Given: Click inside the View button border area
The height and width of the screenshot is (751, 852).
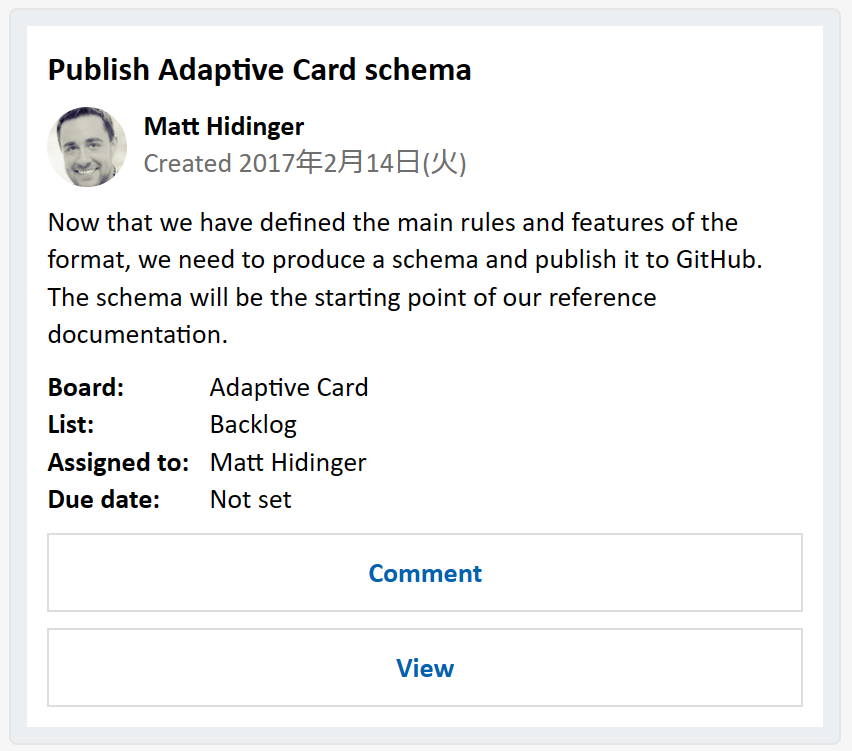Looking at the screenshot, I should pyautogui.click(x=150, y=668).
